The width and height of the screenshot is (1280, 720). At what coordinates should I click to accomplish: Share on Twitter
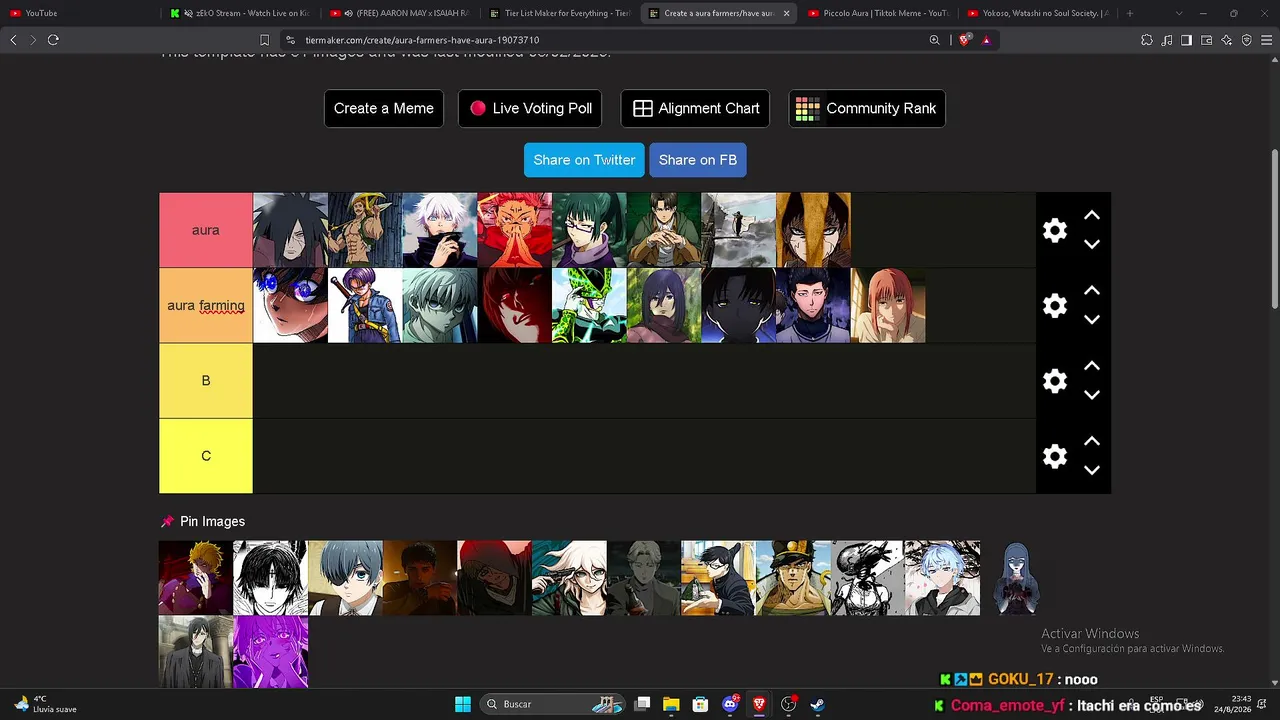[584, 160]
